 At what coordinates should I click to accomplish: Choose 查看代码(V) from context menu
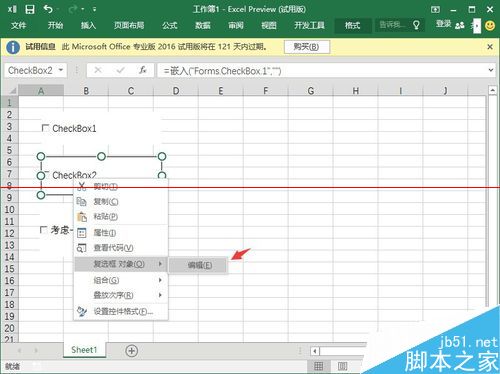coord(121,248)
